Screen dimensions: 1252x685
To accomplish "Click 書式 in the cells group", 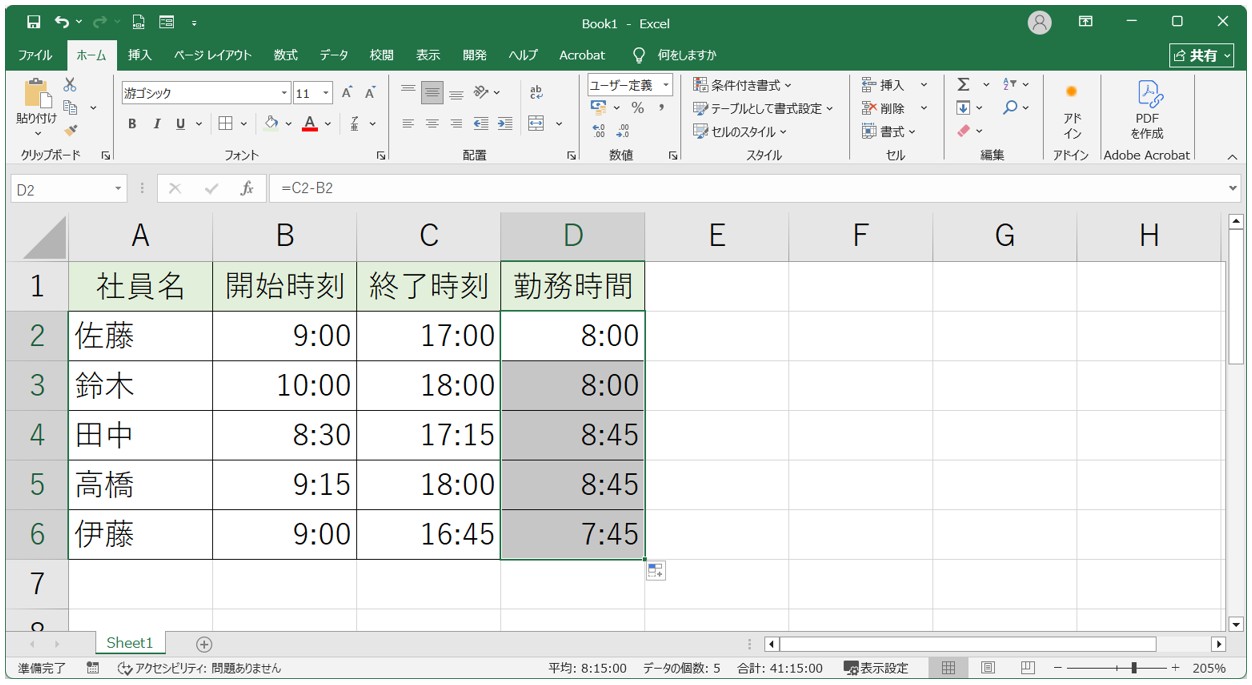I will click(889, 131).
